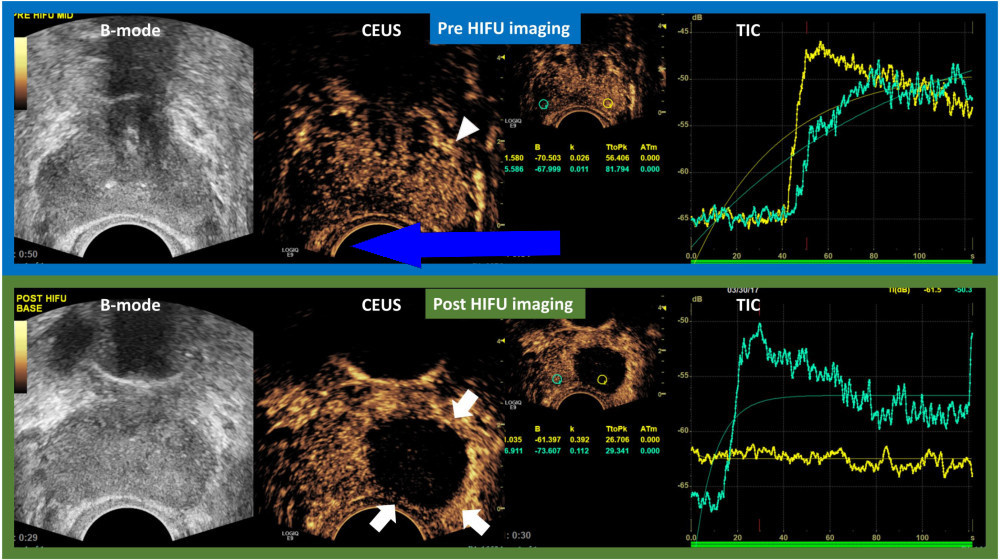Click the 0:50 timestamp on pre HIFU B-mode
1000x560 pixels.
[27, 254]
